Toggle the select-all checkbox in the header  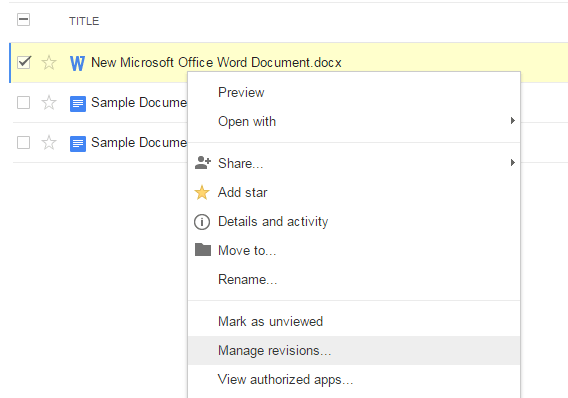24,20
